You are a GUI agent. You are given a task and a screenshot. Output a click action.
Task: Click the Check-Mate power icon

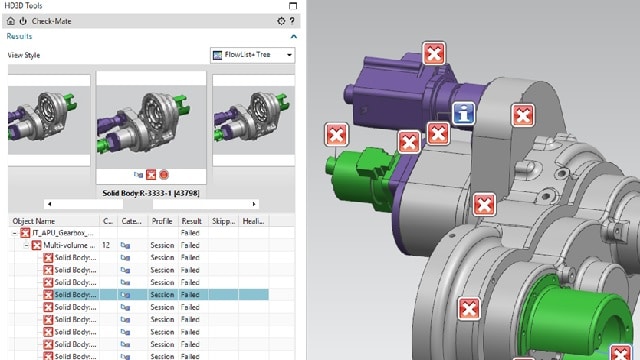pyautogui.click(x=23, y=21)
